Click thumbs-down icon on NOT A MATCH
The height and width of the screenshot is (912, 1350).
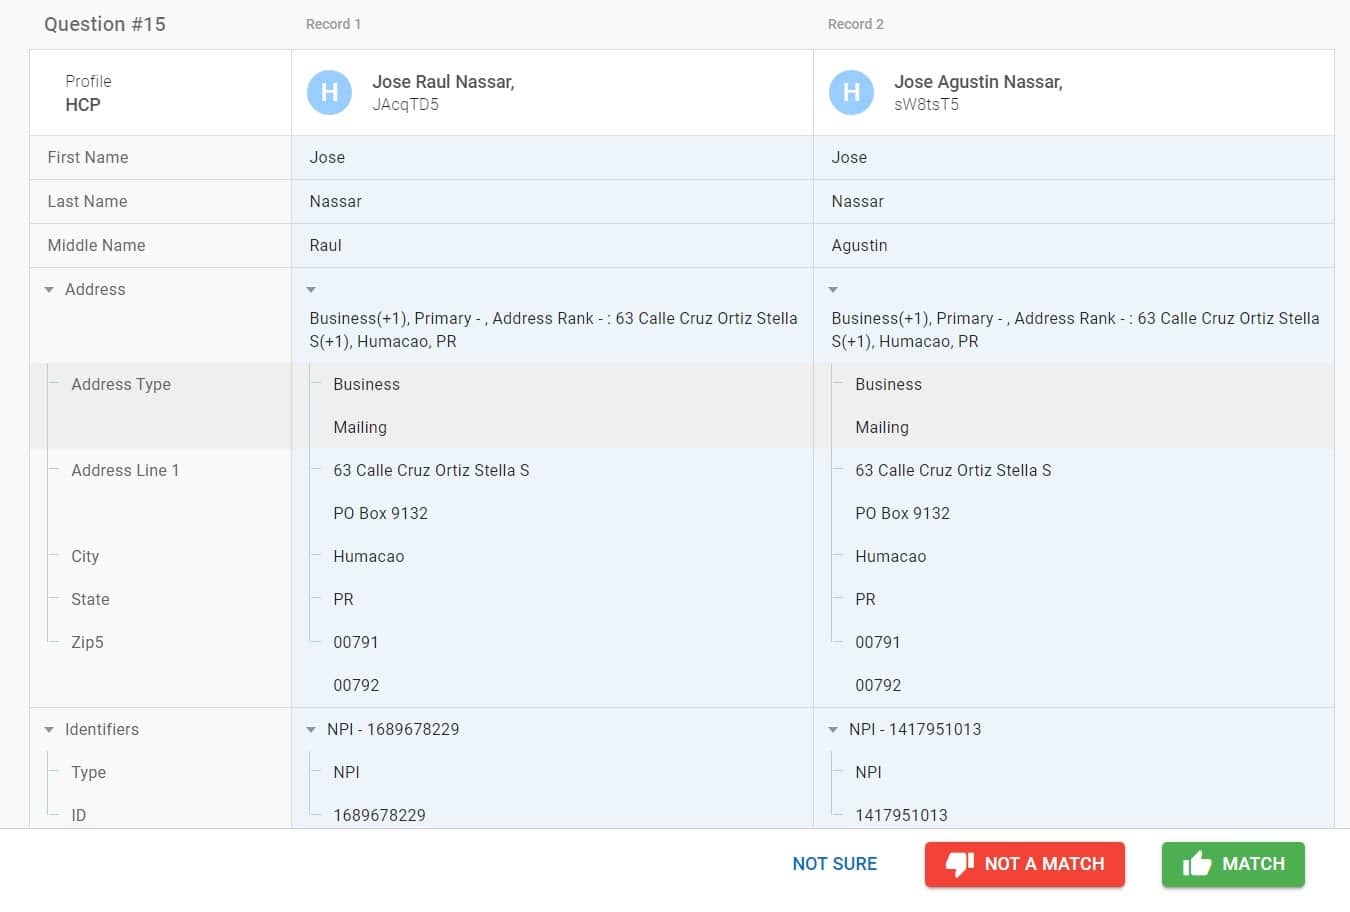coord(959,864)
